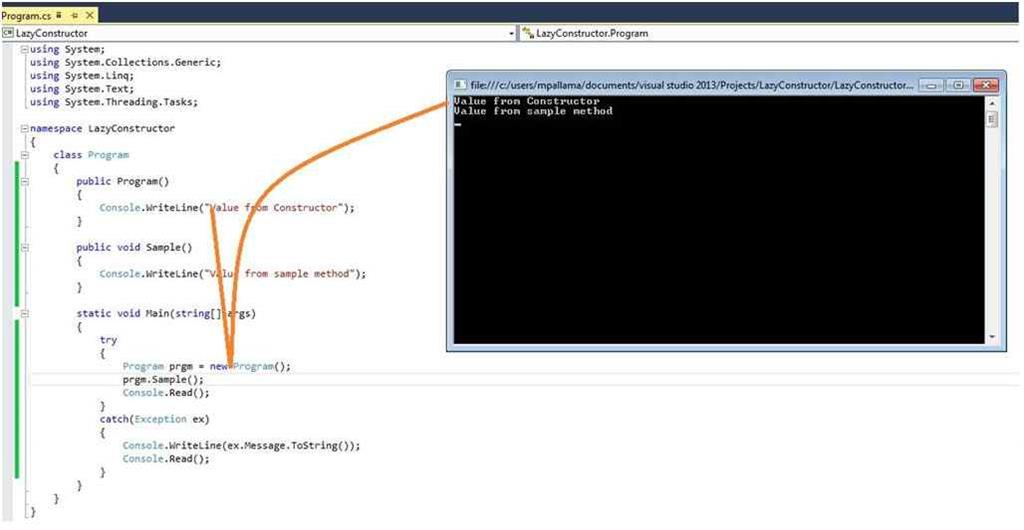This screenshot has height=530, width=1024.
Task: Click "namespace LazyConstructor" in the code
Action: click(x=103, y=129)
